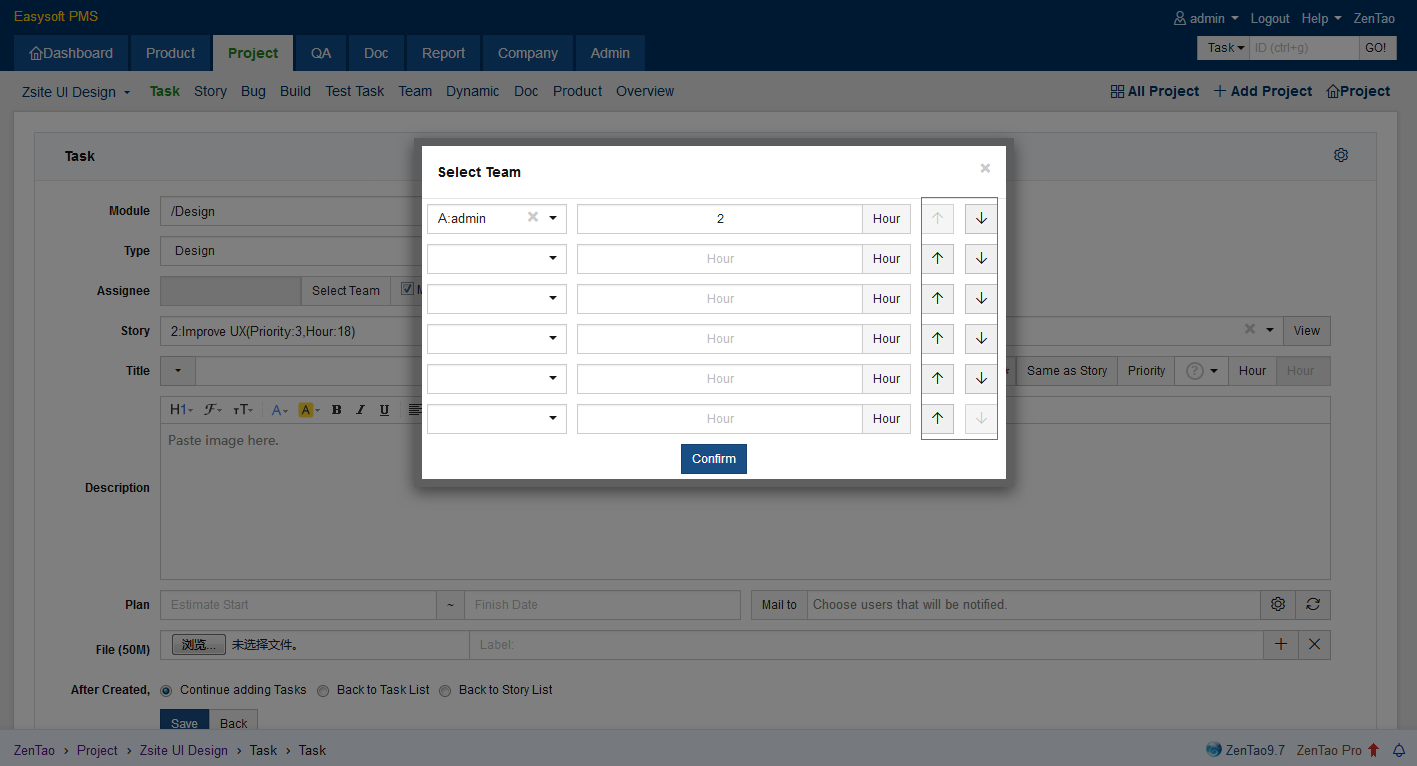Image resolution: width=1417 pixels, height=766 pixels.
Task: Click refresh icon next to Mail to
Action: [1313, 605]
